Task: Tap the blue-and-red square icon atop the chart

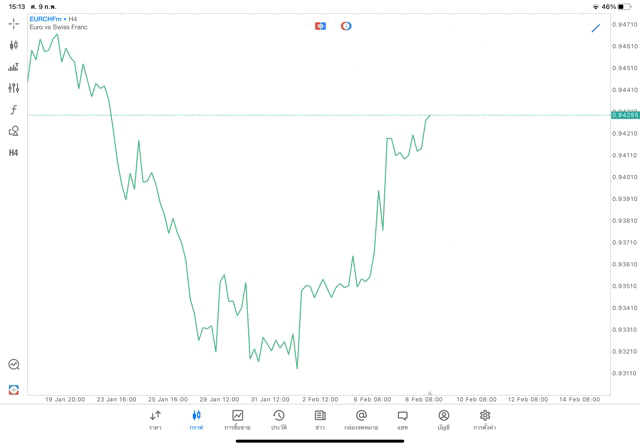Action: tap(320, 26)
